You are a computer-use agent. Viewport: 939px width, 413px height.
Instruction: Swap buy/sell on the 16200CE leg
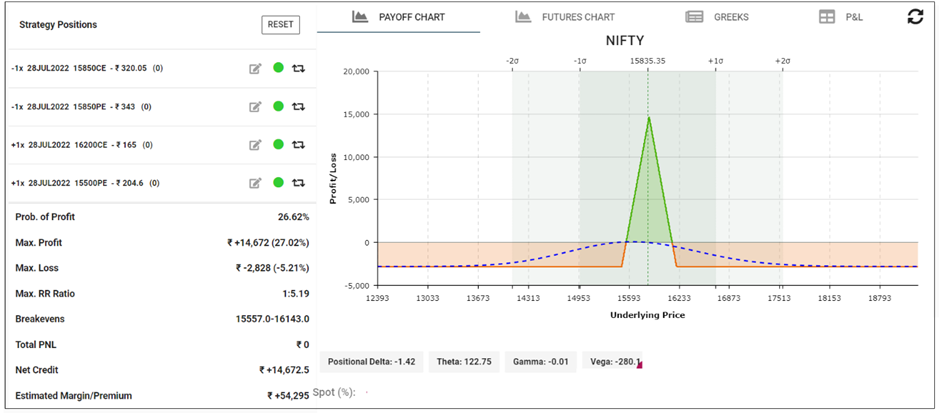pyautogui.click(x=298, y=144)
